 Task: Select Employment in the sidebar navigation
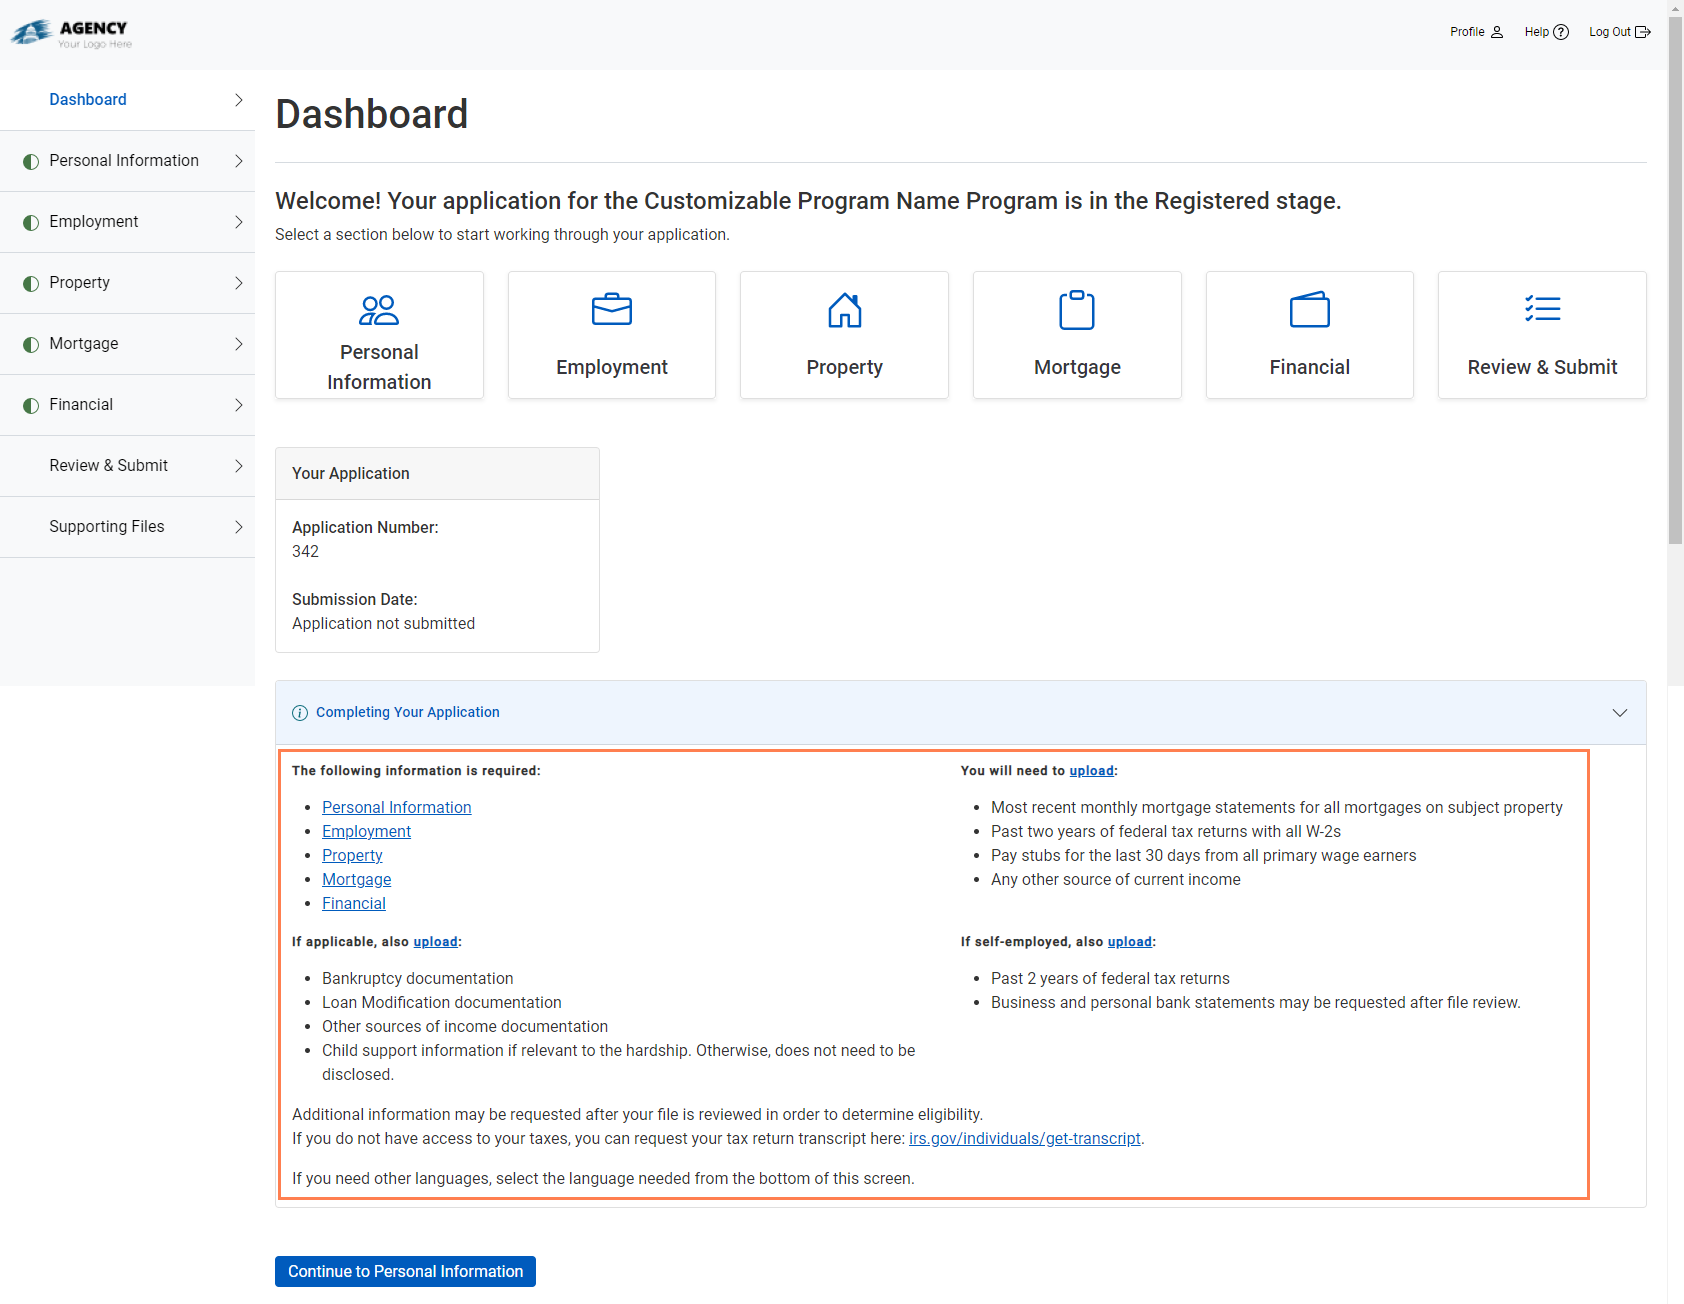[x=93, y=221]
